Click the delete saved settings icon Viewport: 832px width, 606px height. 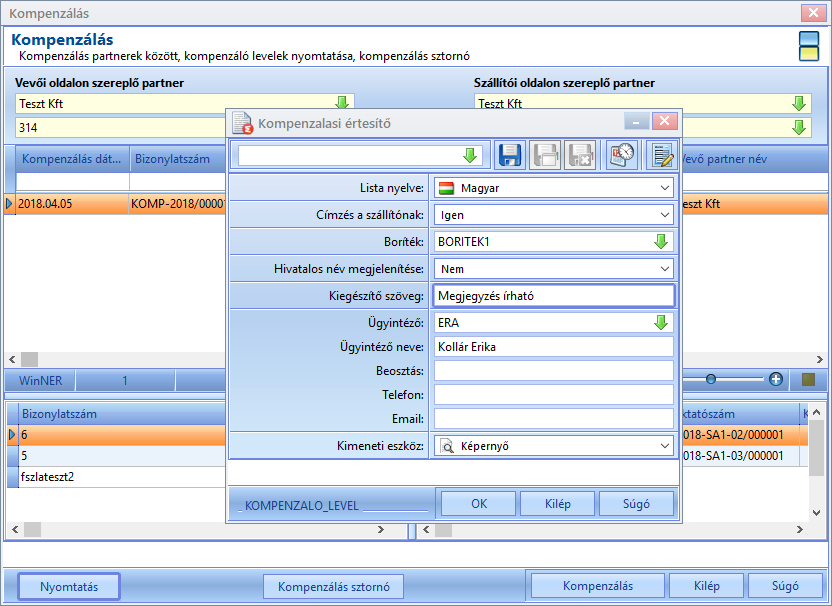coord(580,155)
